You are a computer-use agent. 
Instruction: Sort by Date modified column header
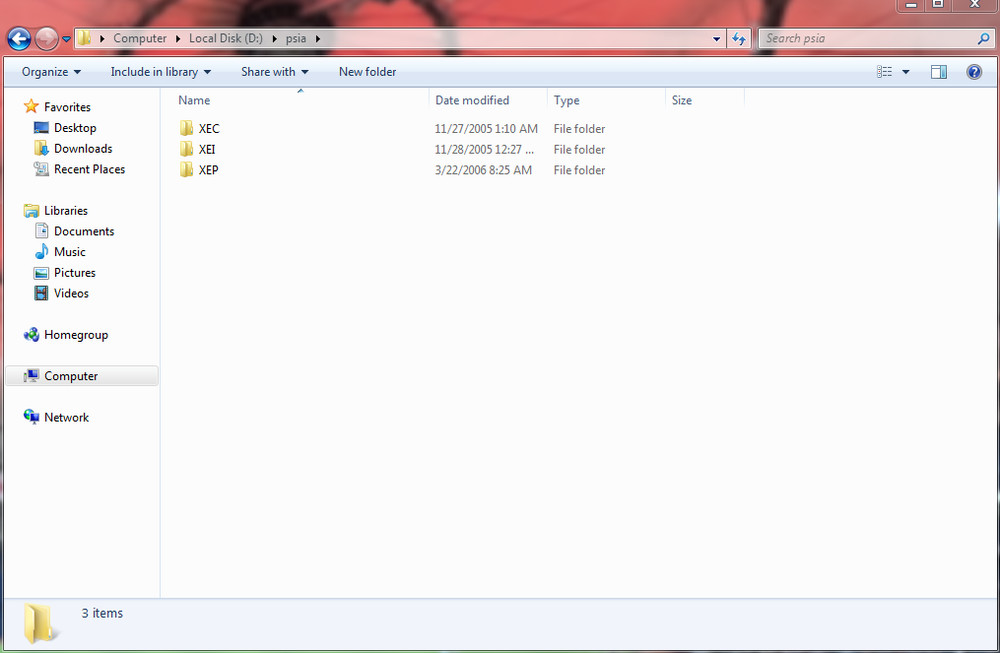coord(472,100)
